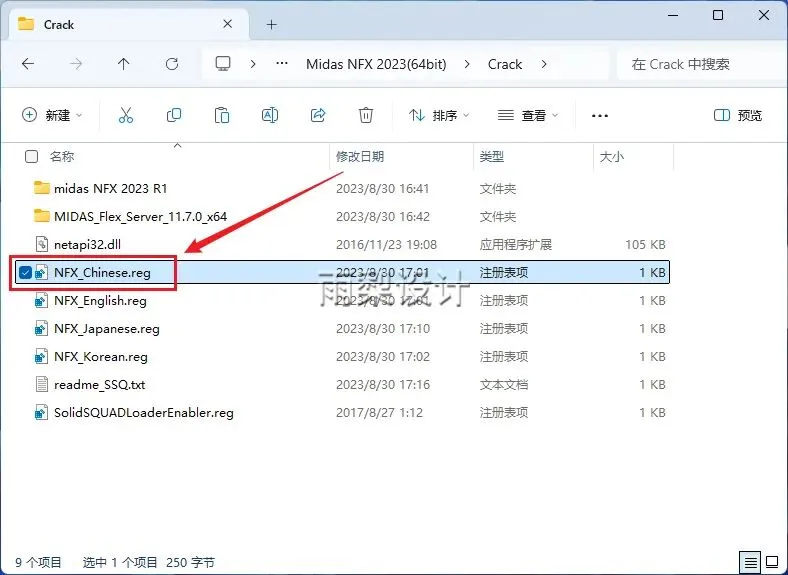Expand chevron after the monitor icon in path

pyautogui.click(x=253, y=64)
